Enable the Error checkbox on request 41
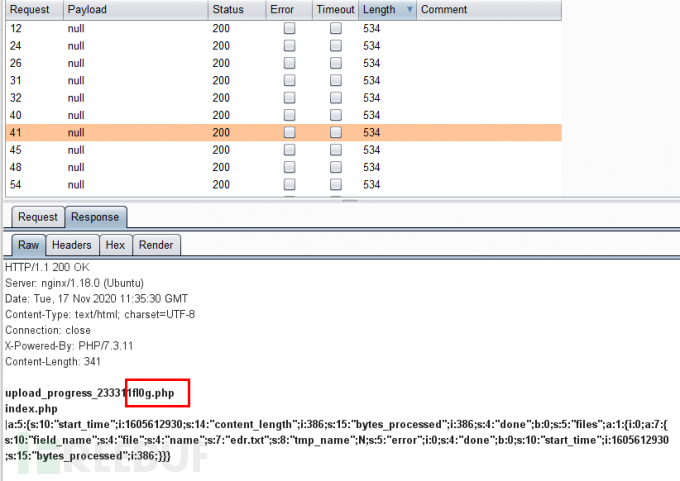This screenshot has width=680, height=481. [x=289, y=132]
